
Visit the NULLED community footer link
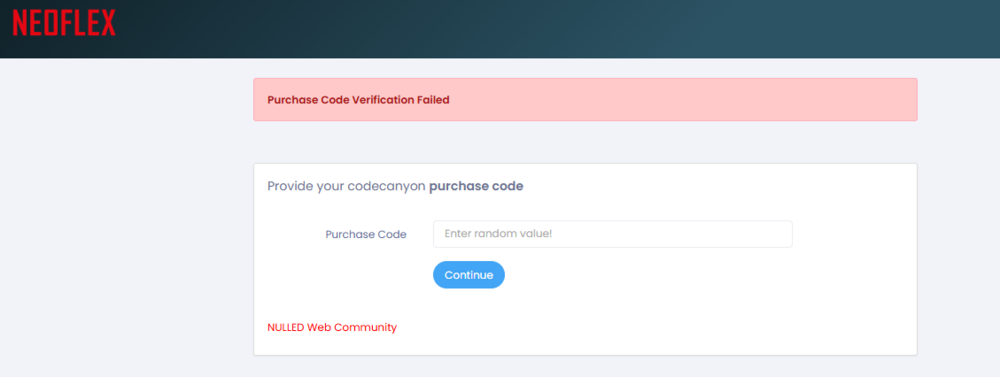tap(332, 327)
